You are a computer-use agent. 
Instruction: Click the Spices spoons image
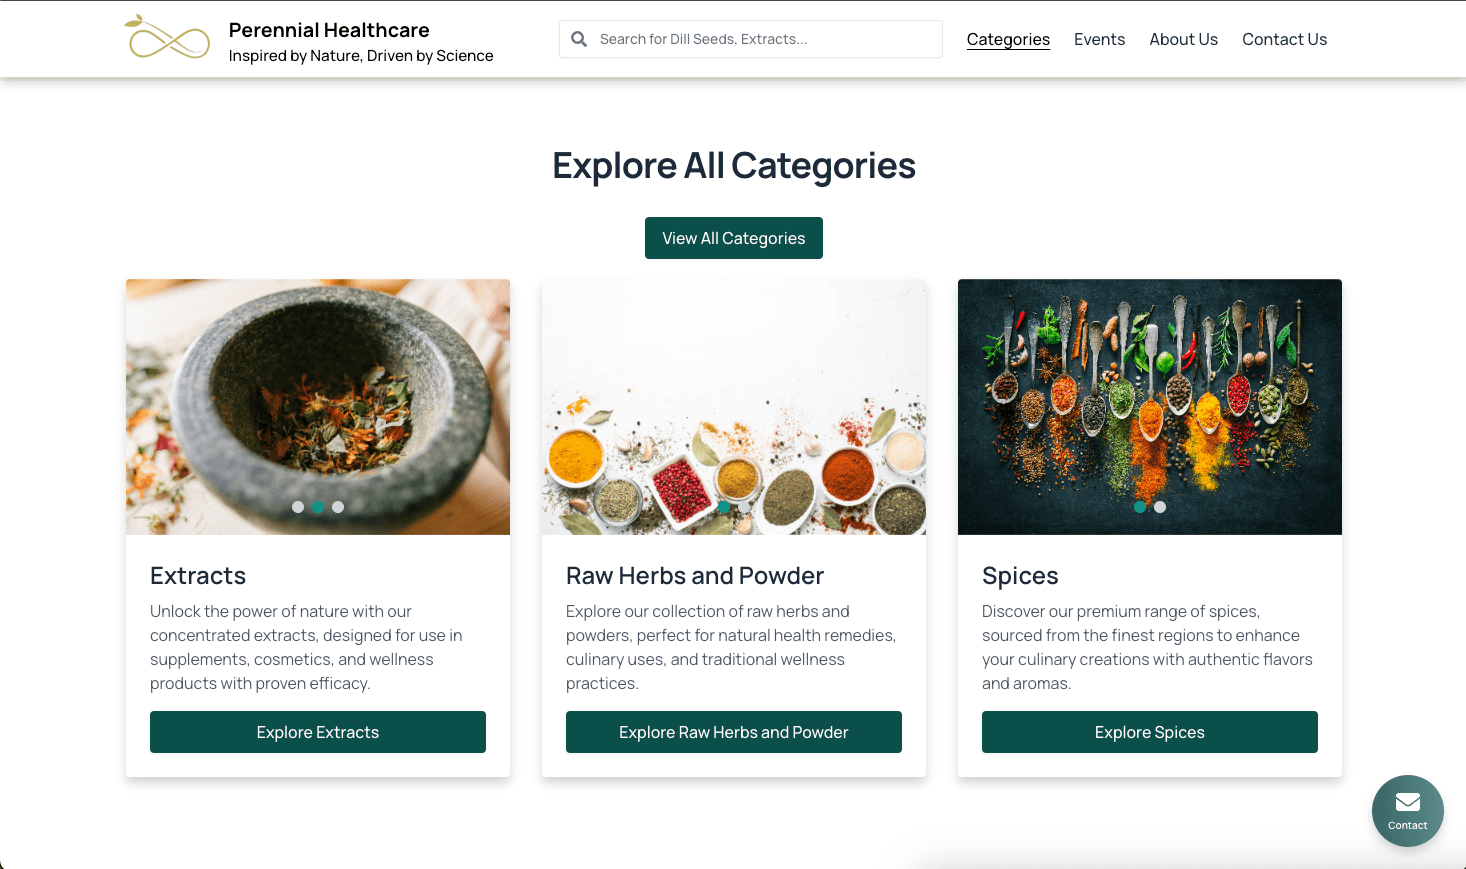(x=1150, y=400)
